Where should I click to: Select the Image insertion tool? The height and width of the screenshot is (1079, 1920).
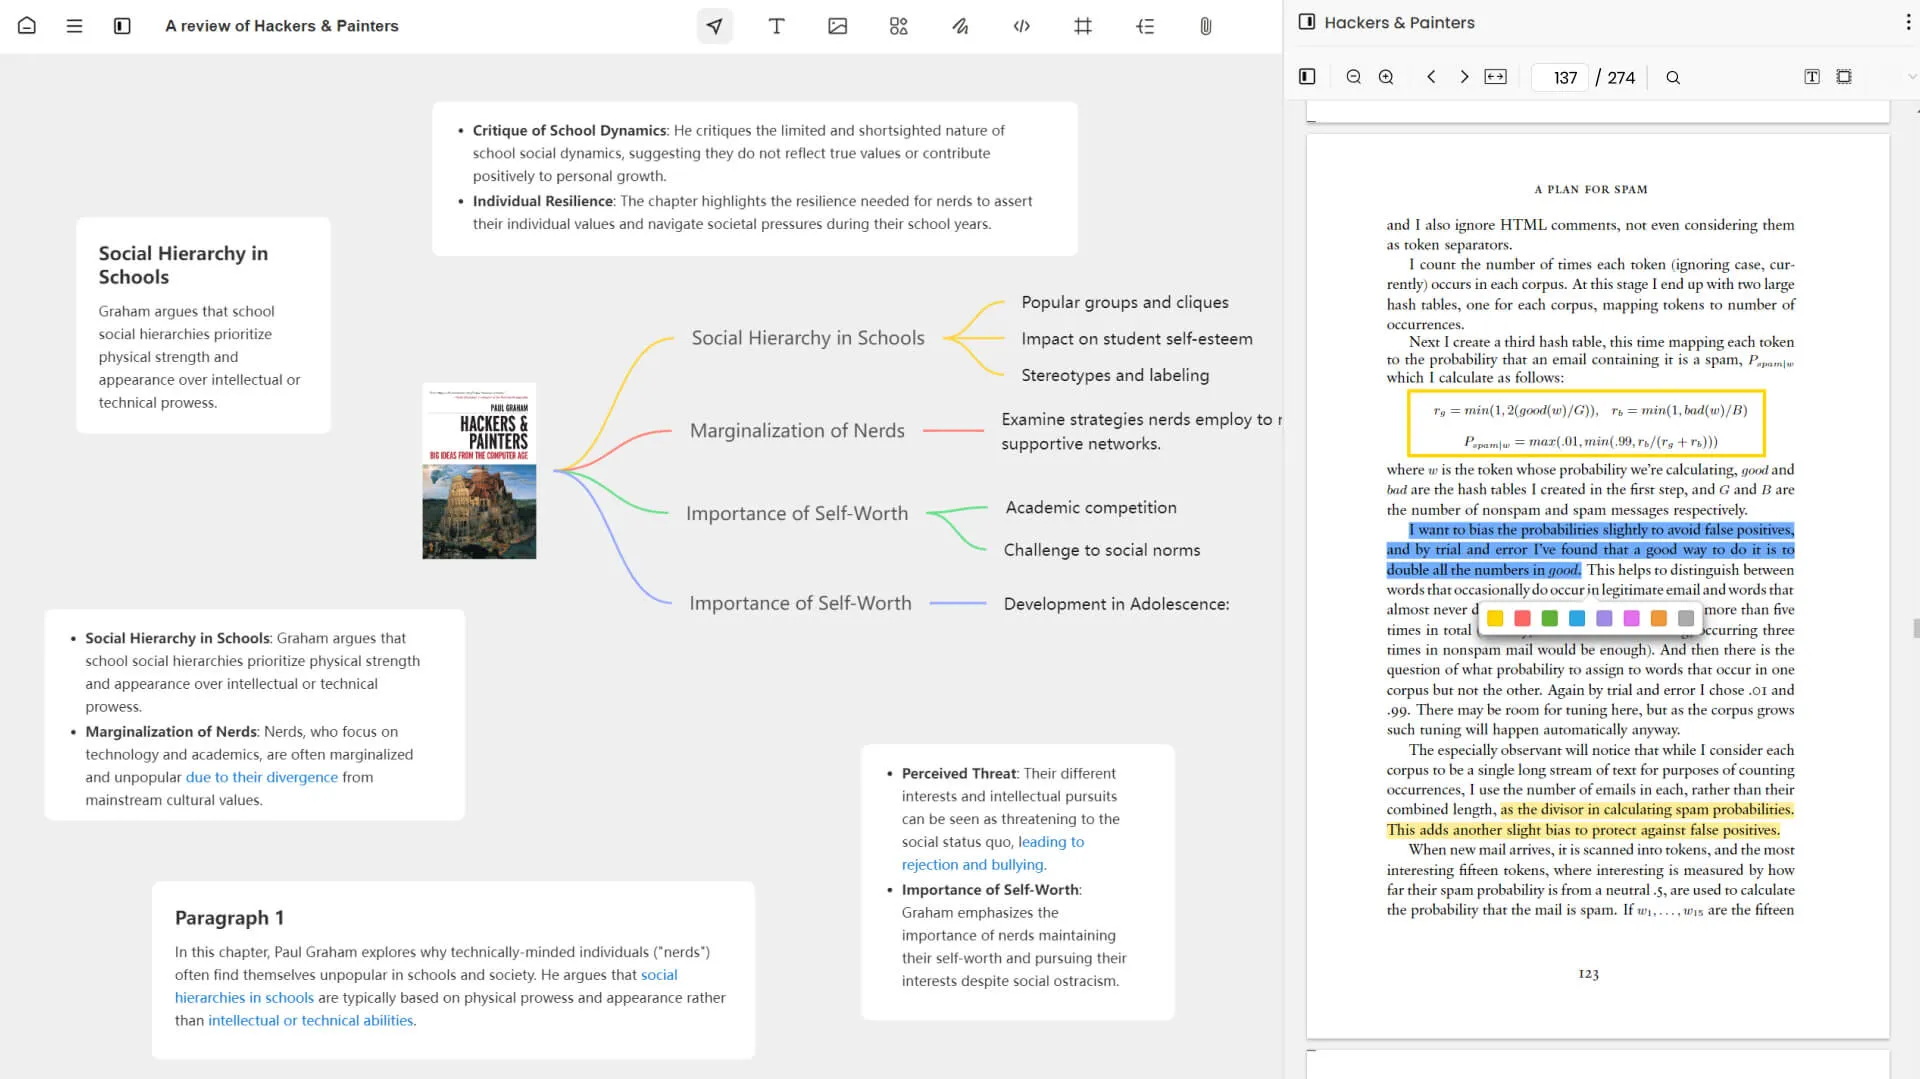pyautogui.click(x=837, y=26)
